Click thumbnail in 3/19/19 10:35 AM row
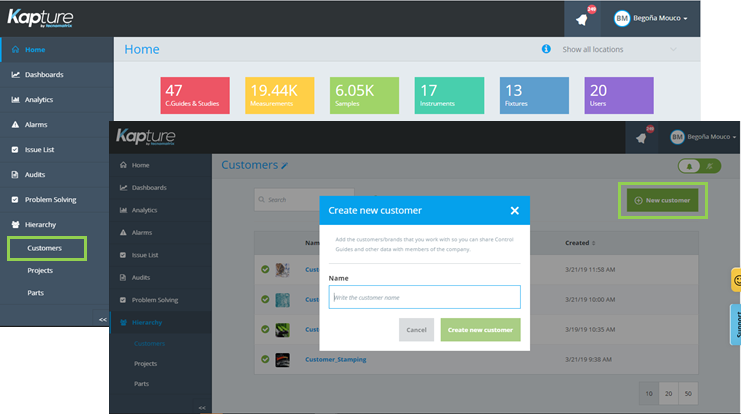 (283, 330)
